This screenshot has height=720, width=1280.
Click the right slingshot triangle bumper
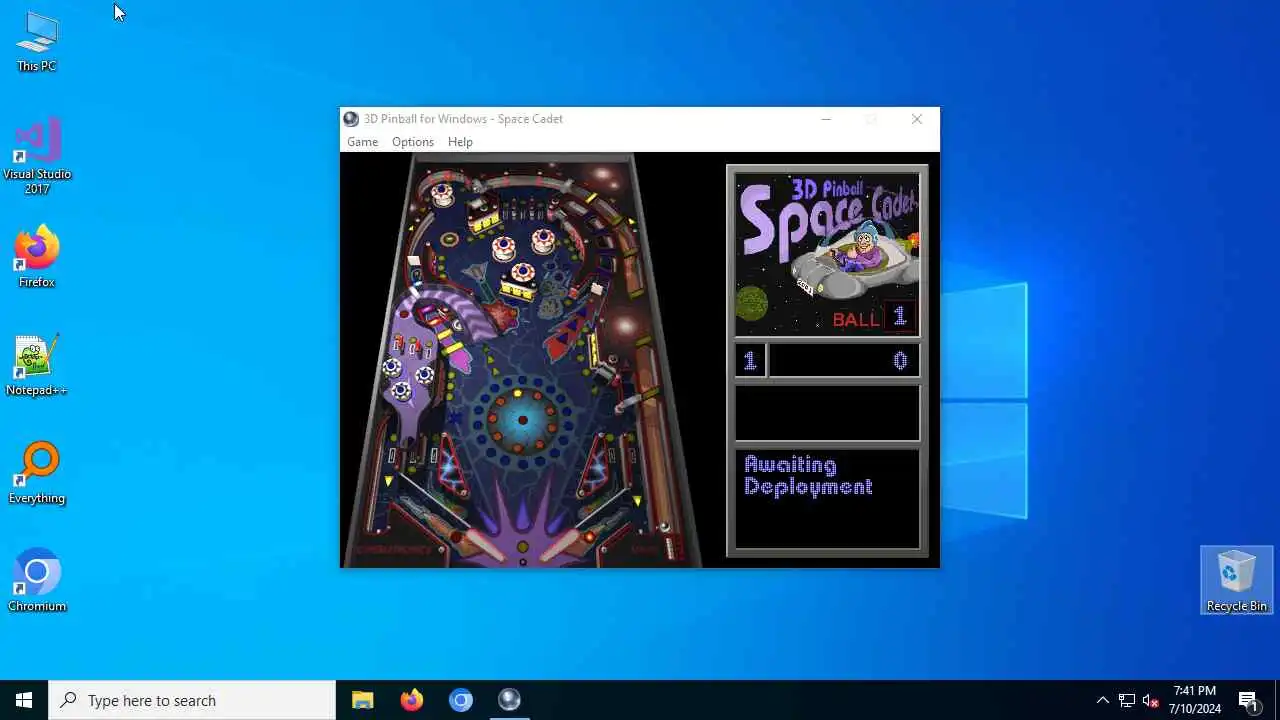[x=594, y=467]
